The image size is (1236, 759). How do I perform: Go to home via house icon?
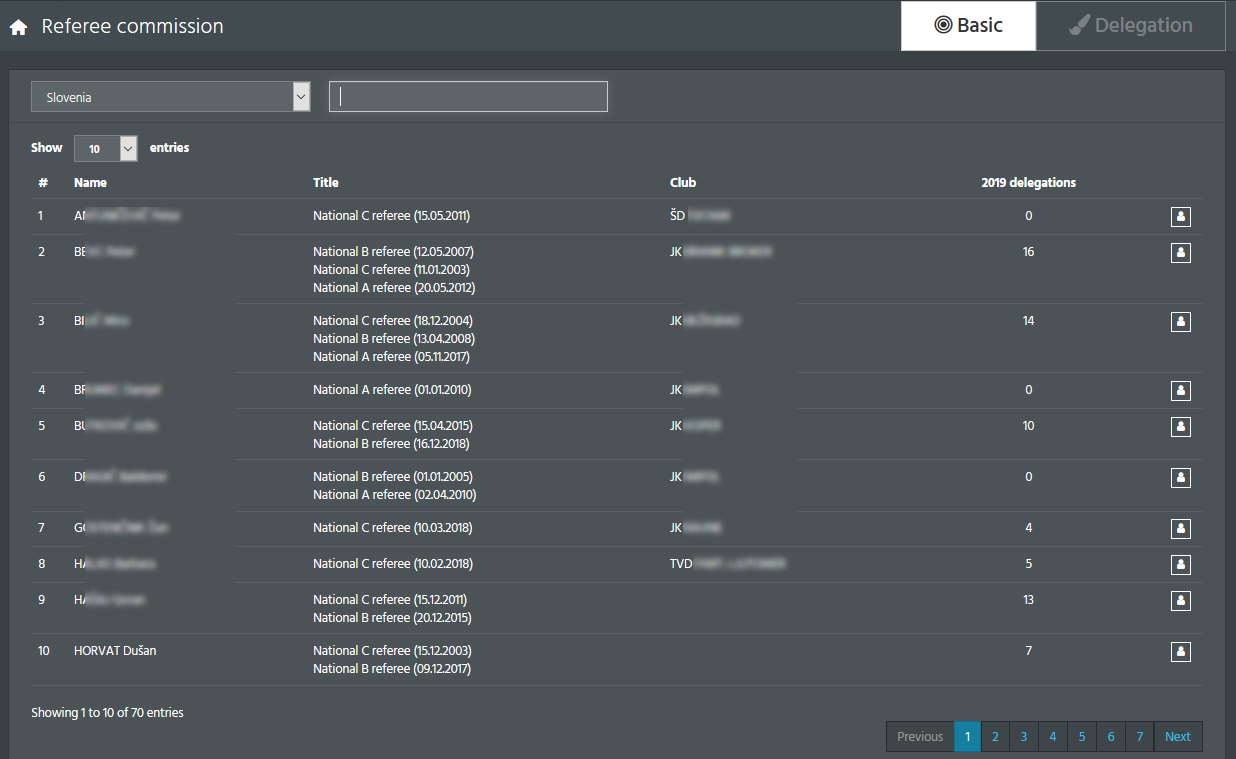coord(18,28)
